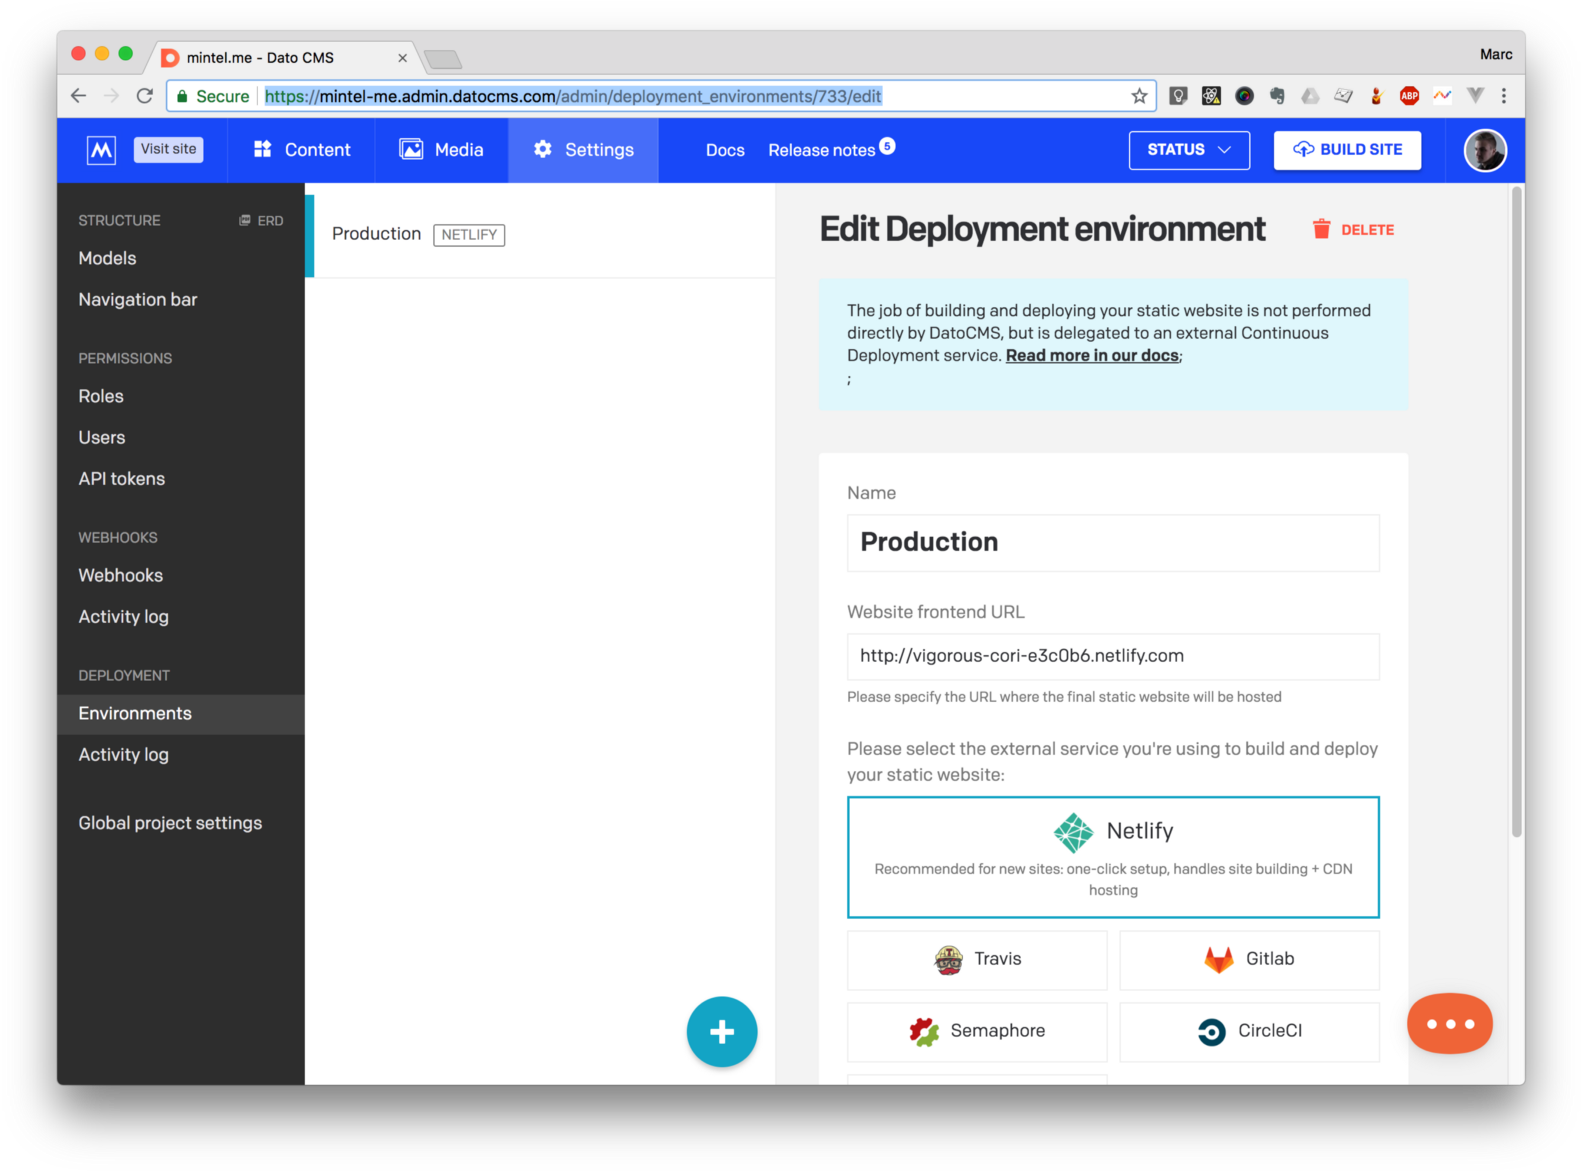Click the page vertical scrollbar
Viewport: 1581px width, 1171px height.
tap(1516, 510)
